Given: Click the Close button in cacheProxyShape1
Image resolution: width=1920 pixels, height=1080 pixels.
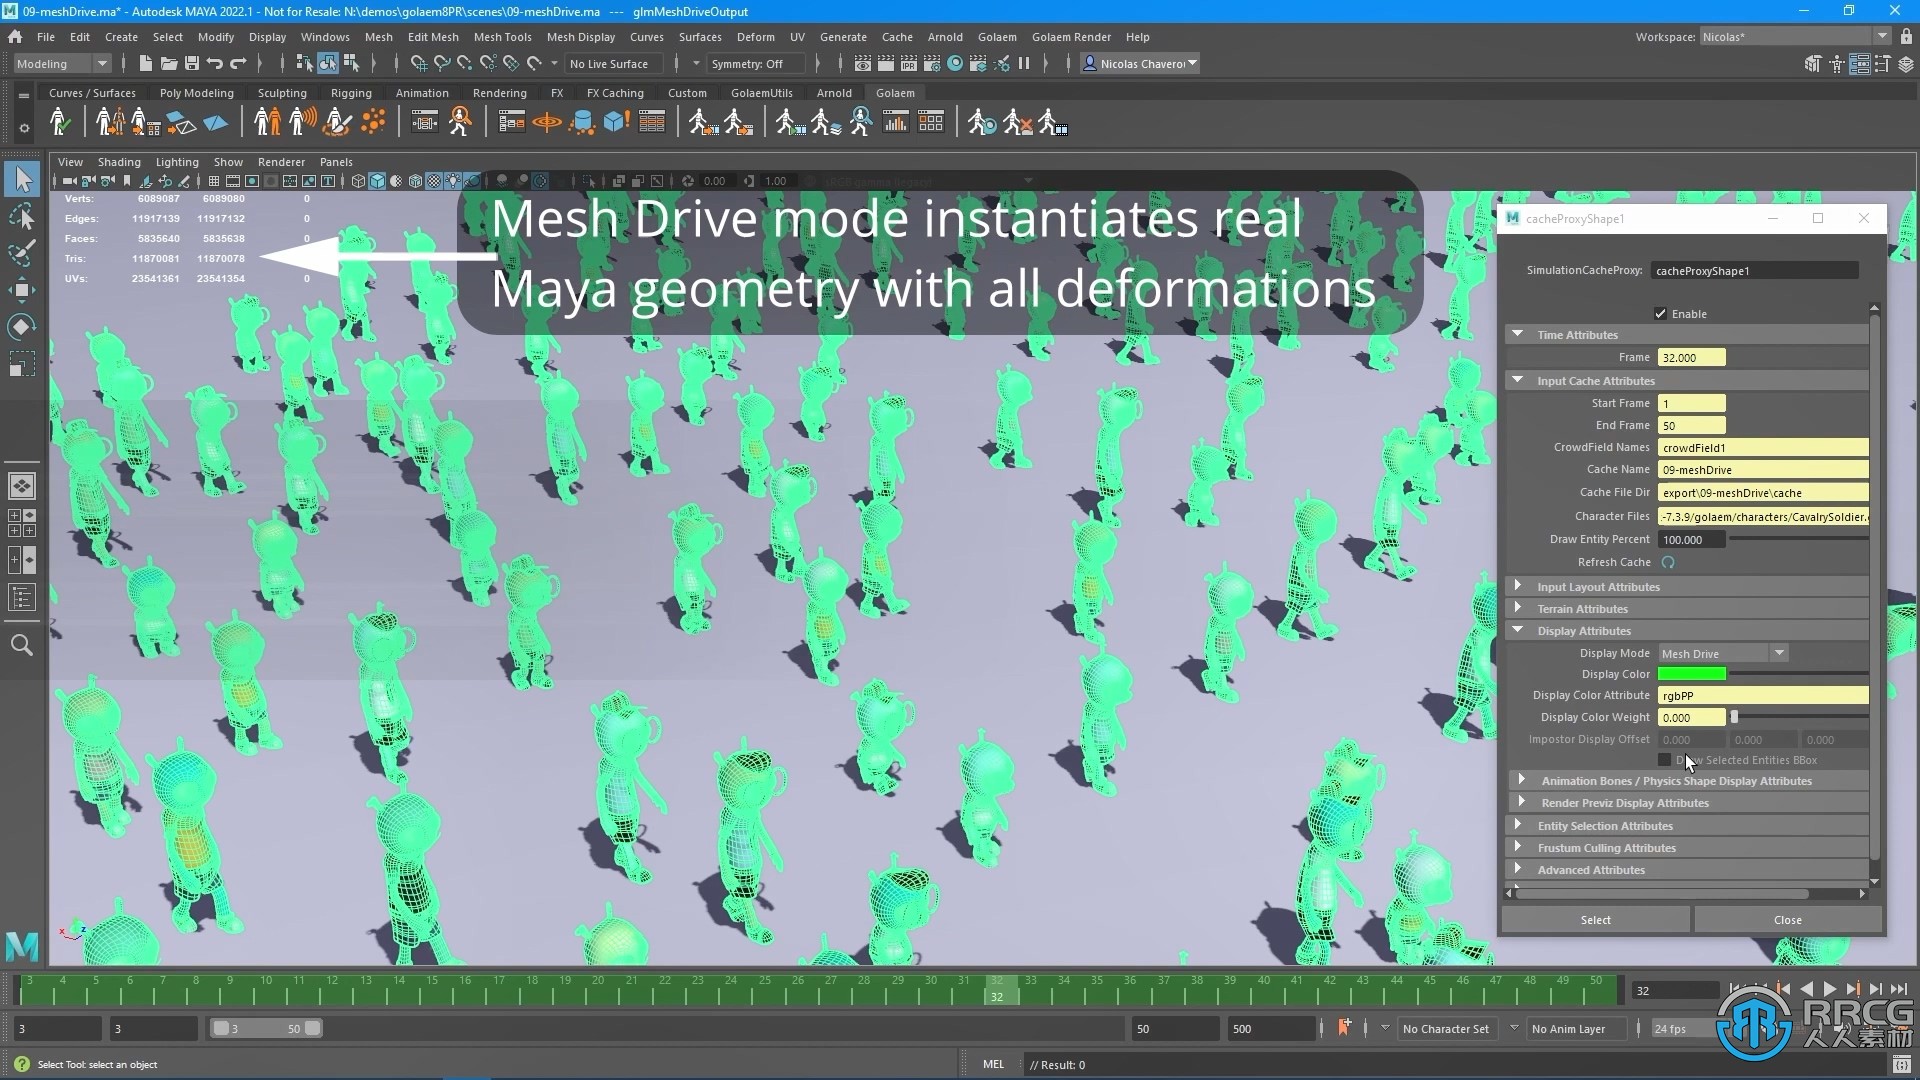Looking at the screenshot, I should point(1787,919).
